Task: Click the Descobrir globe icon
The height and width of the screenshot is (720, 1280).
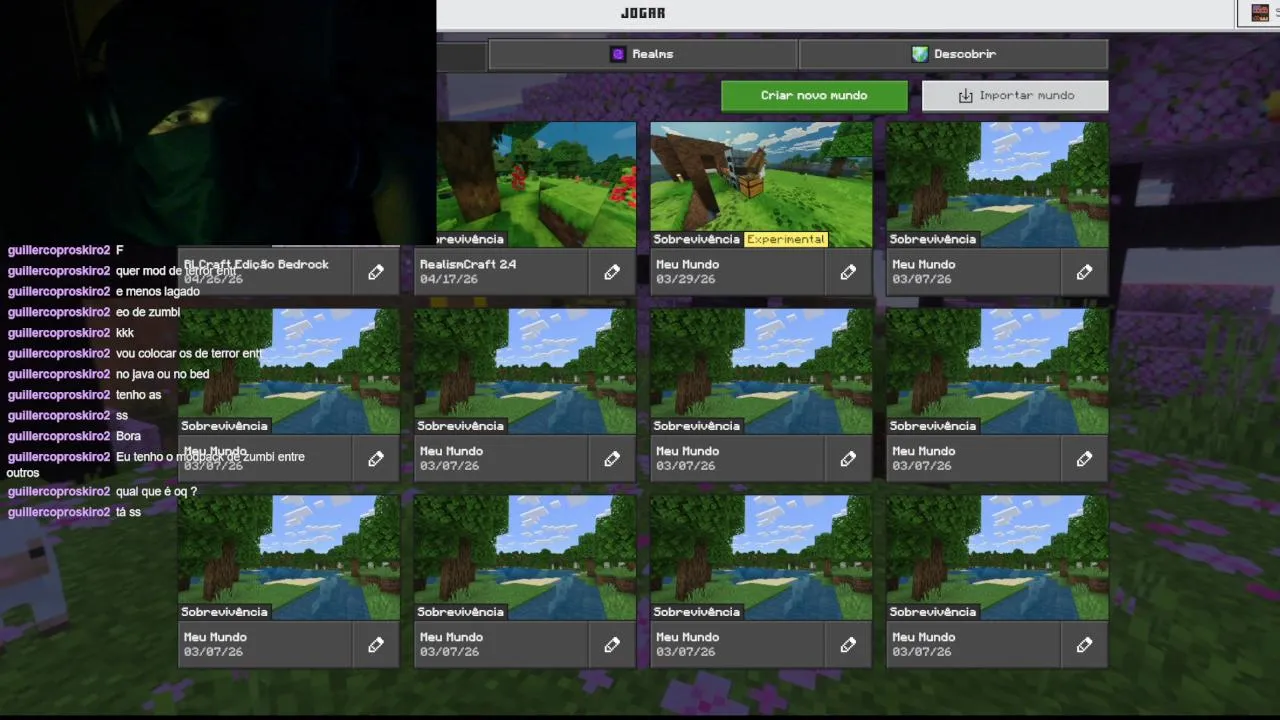Action: click(920, 54)
